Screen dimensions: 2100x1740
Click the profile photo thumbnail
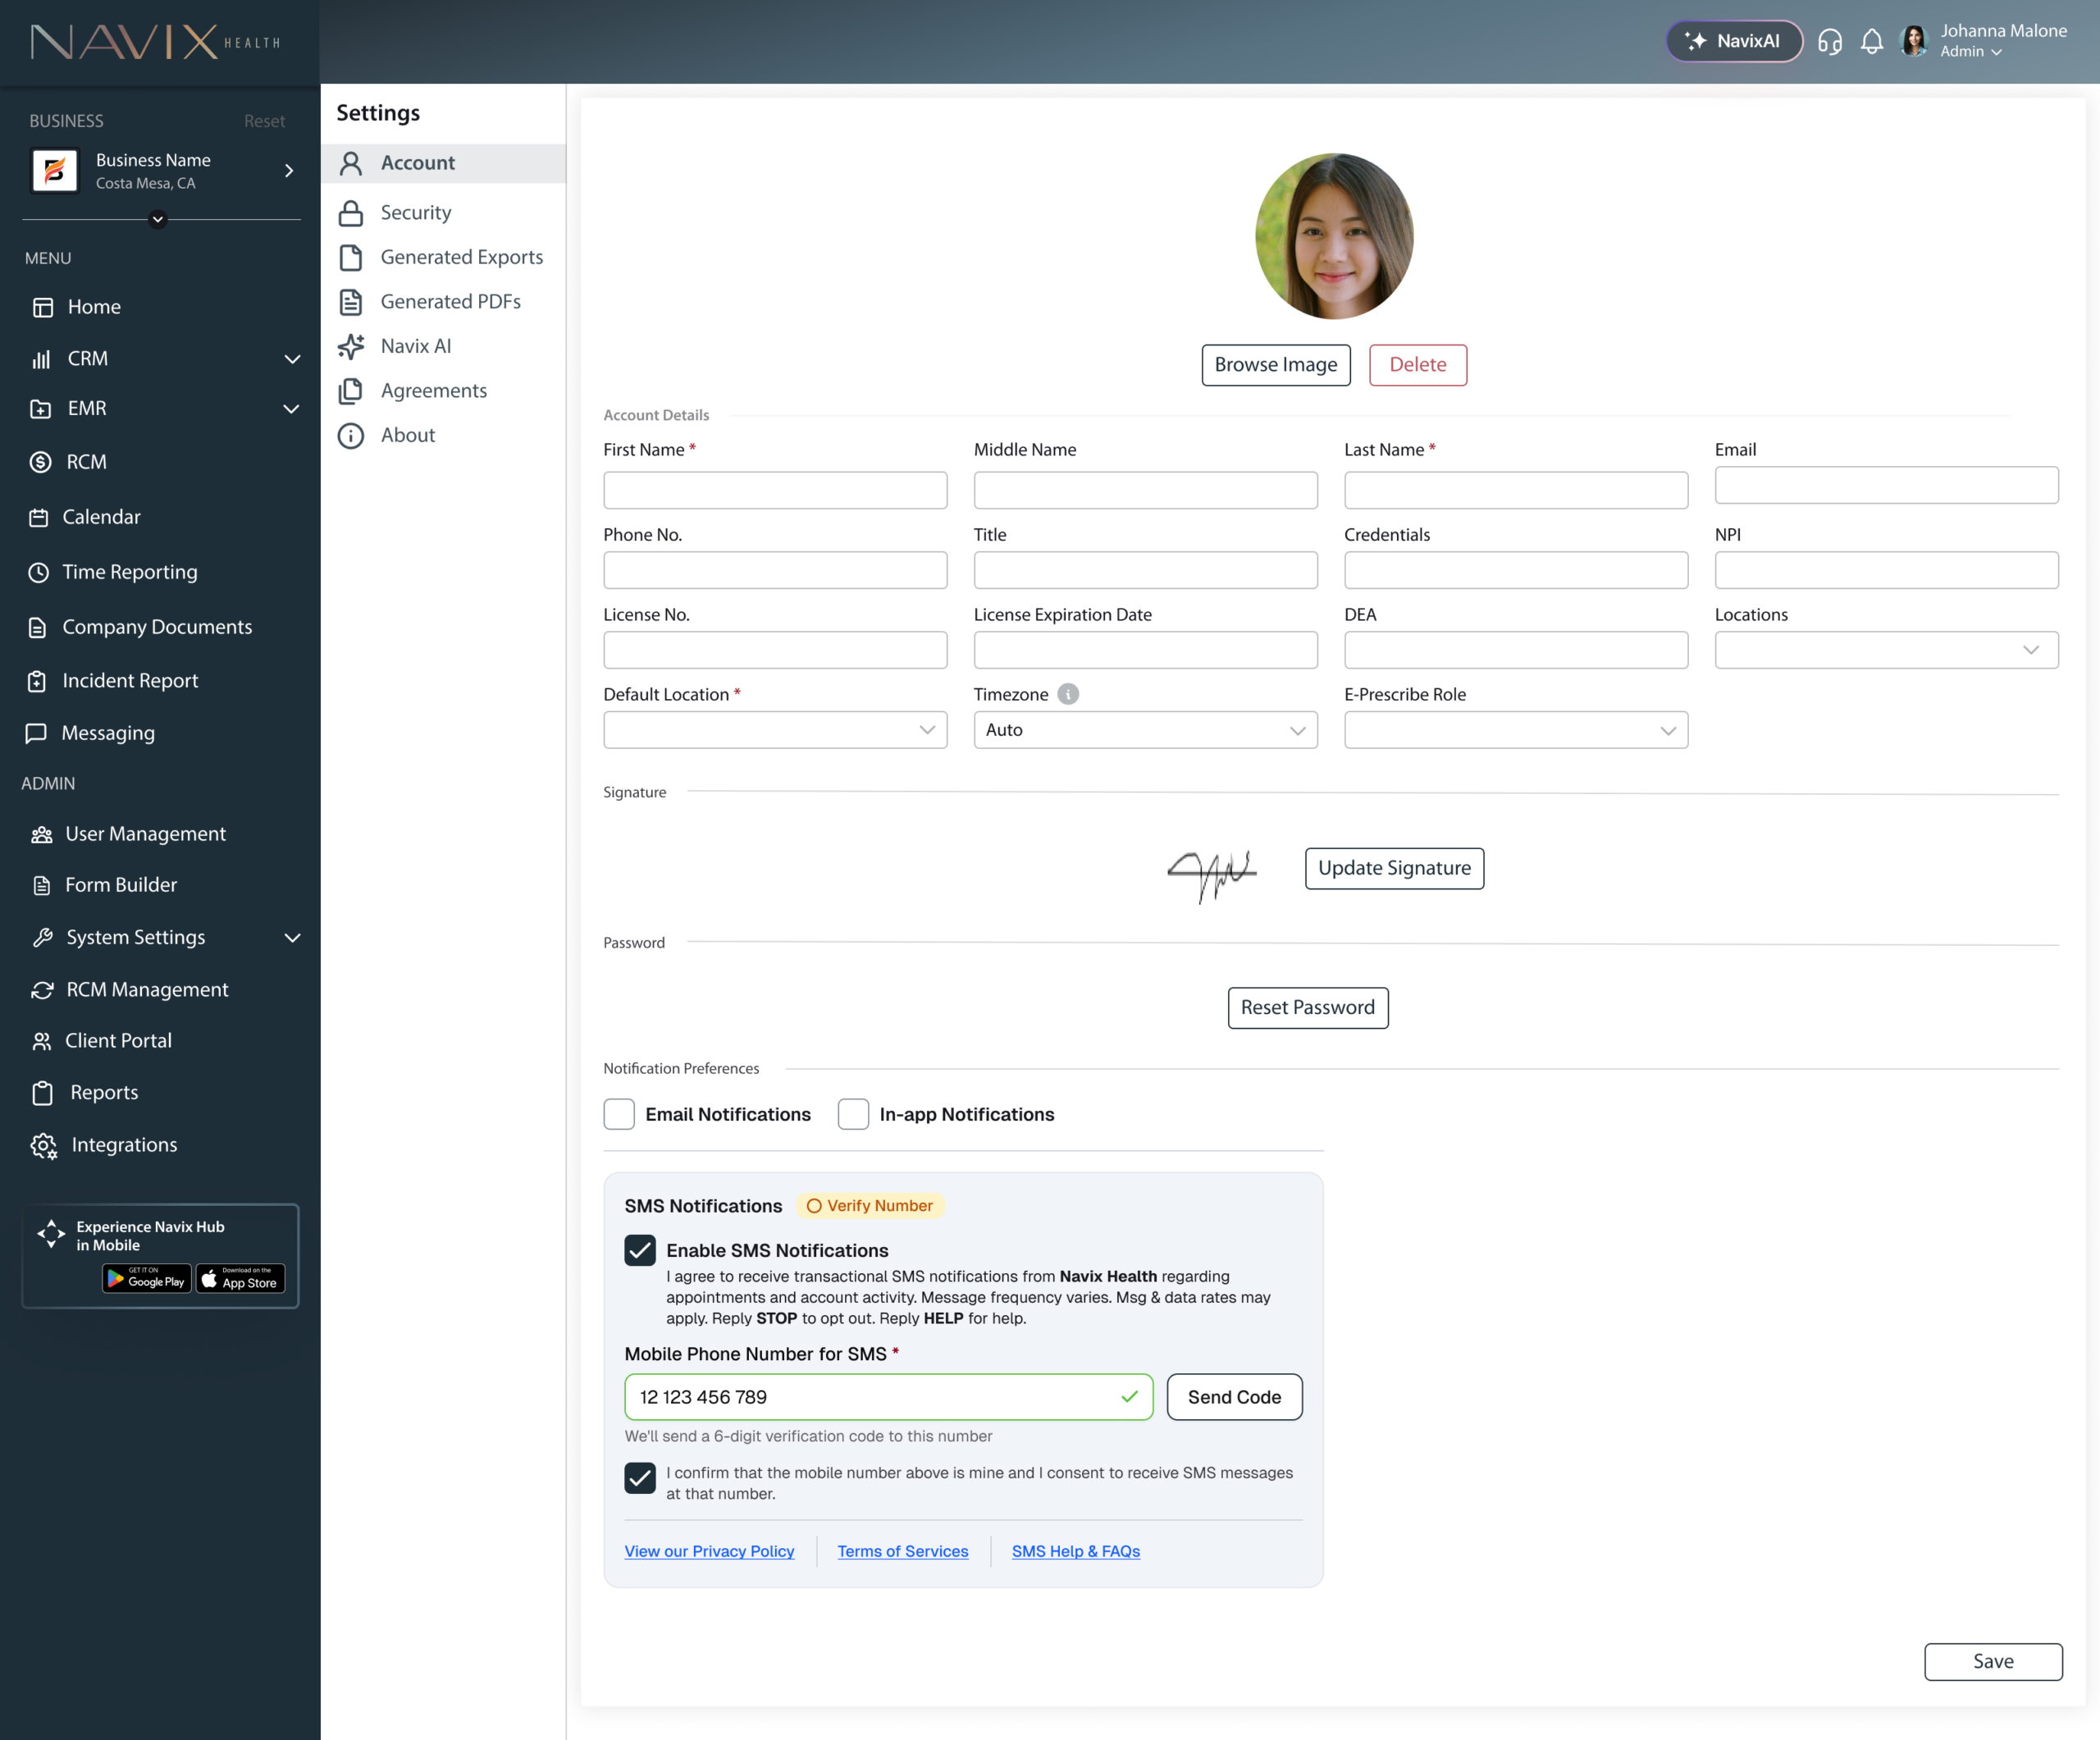click(1333, 236)
